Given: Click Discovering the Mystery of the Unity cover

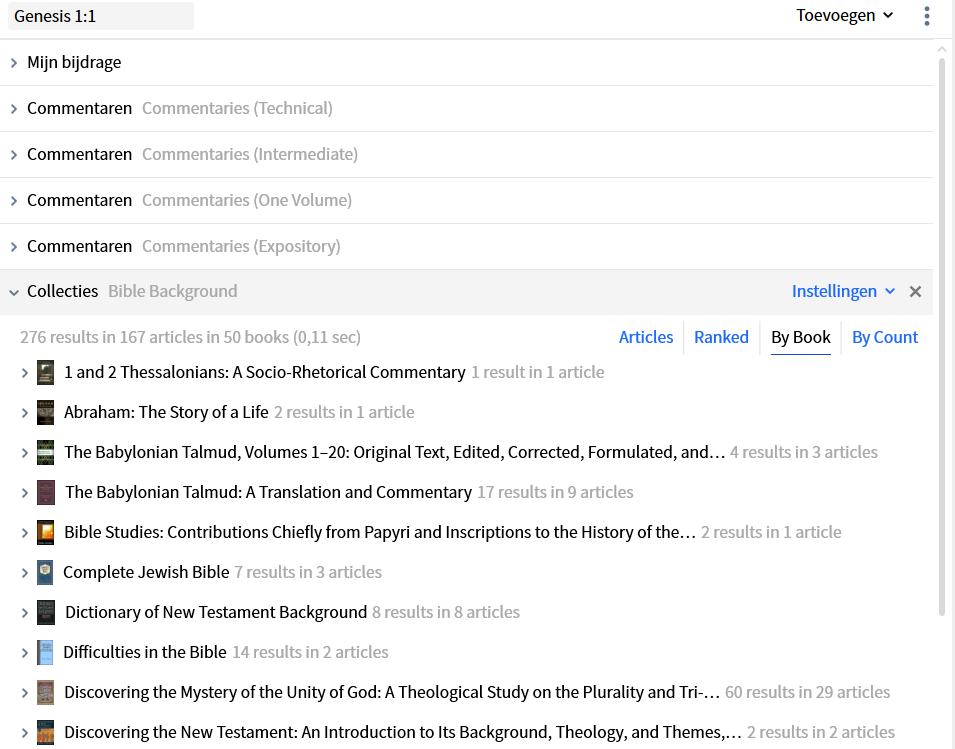Looking at the screenshot, I should (46, 693).
